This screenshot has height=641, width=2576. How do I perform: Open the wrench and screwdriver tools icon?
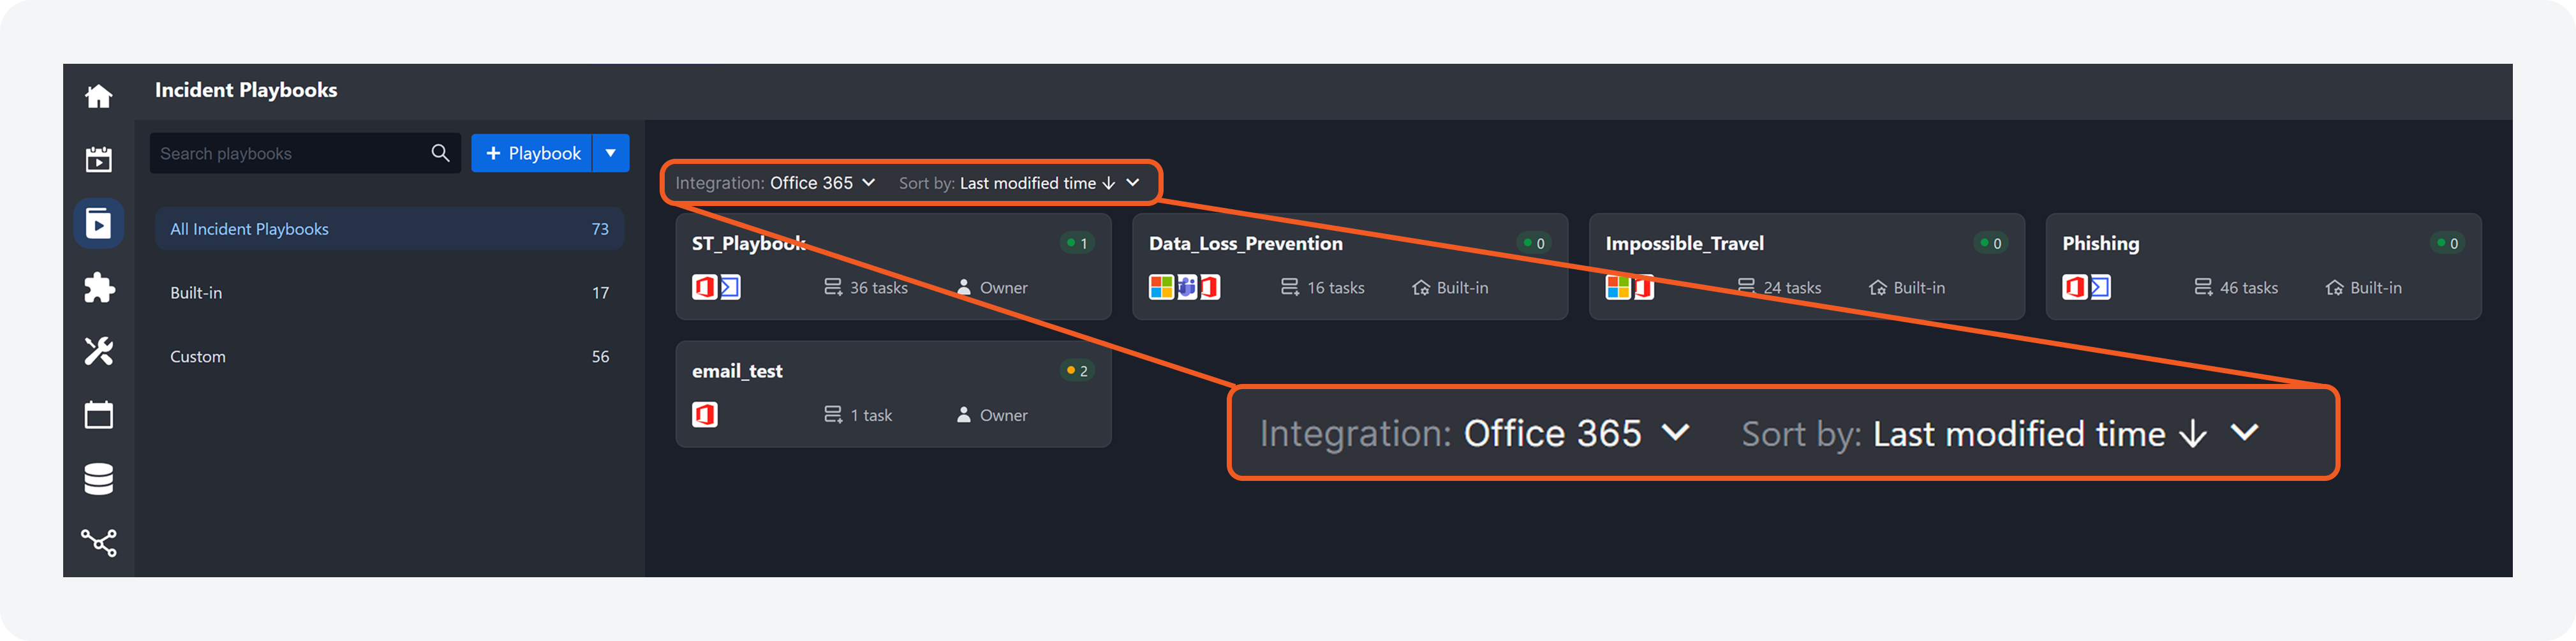click(99, 351)
